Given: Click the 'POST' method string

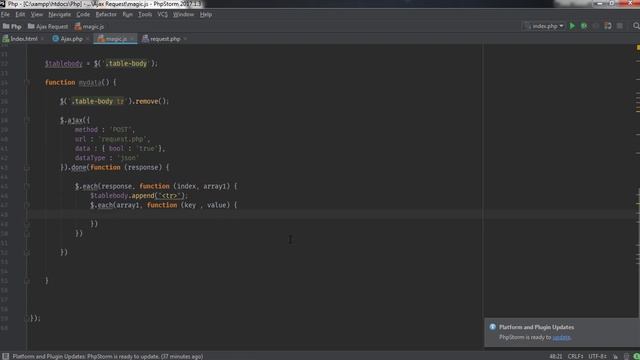Looking at the screenshot, I should pyautogui.click(x=120, y=129).
